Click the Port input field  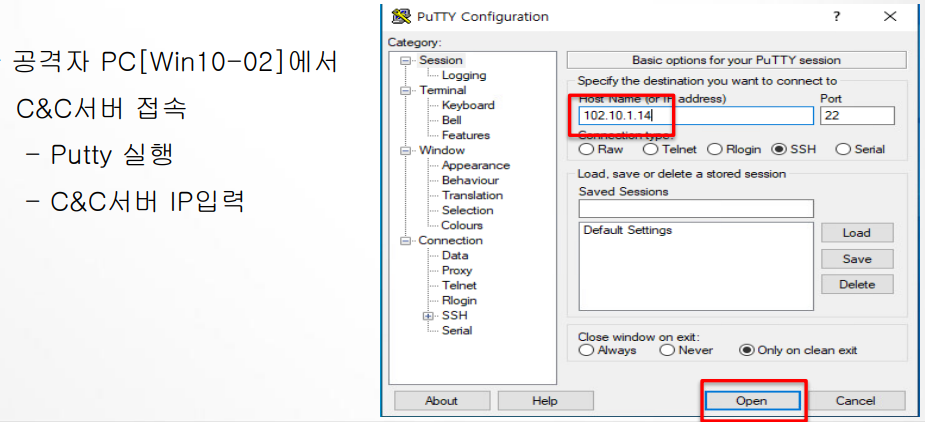click(857, 116)
